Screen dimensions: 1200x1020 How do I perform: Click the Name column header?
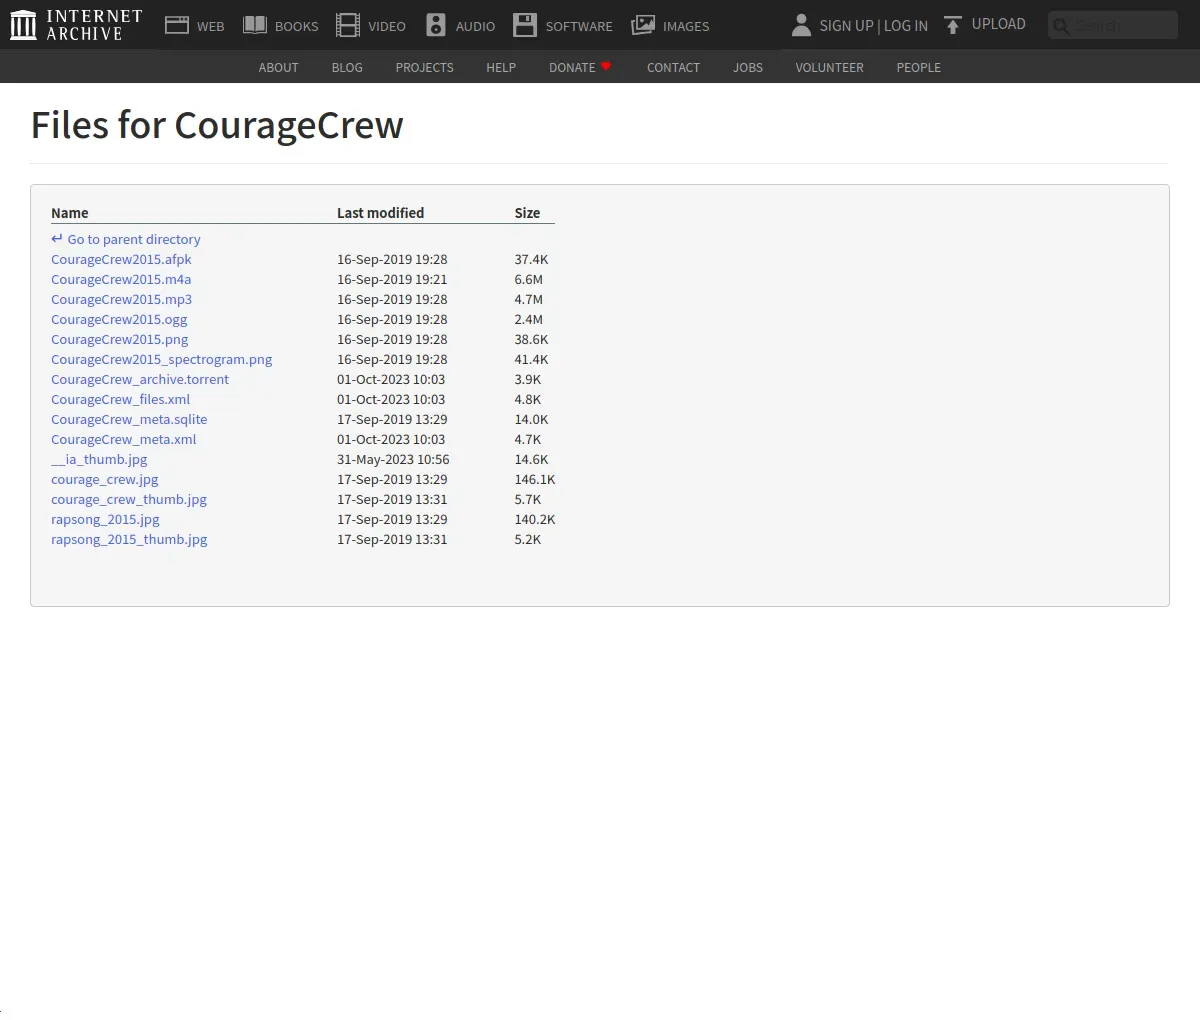69,213
